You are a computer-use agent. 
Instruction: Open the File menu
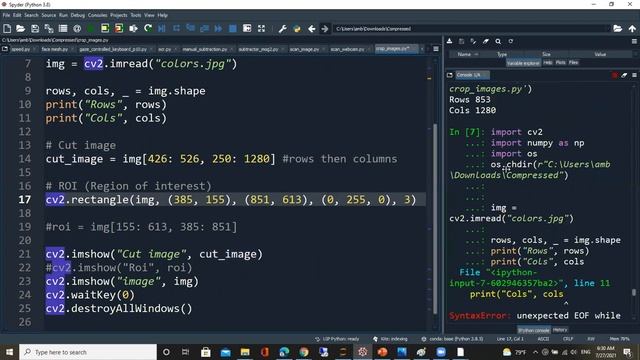click(6, 15)
